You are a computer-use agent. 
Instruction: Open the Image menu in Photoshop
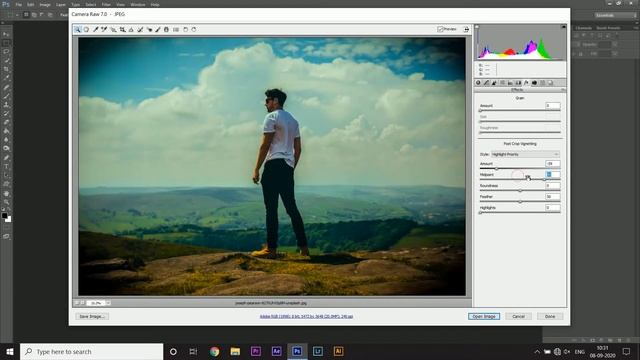point(45,4)
